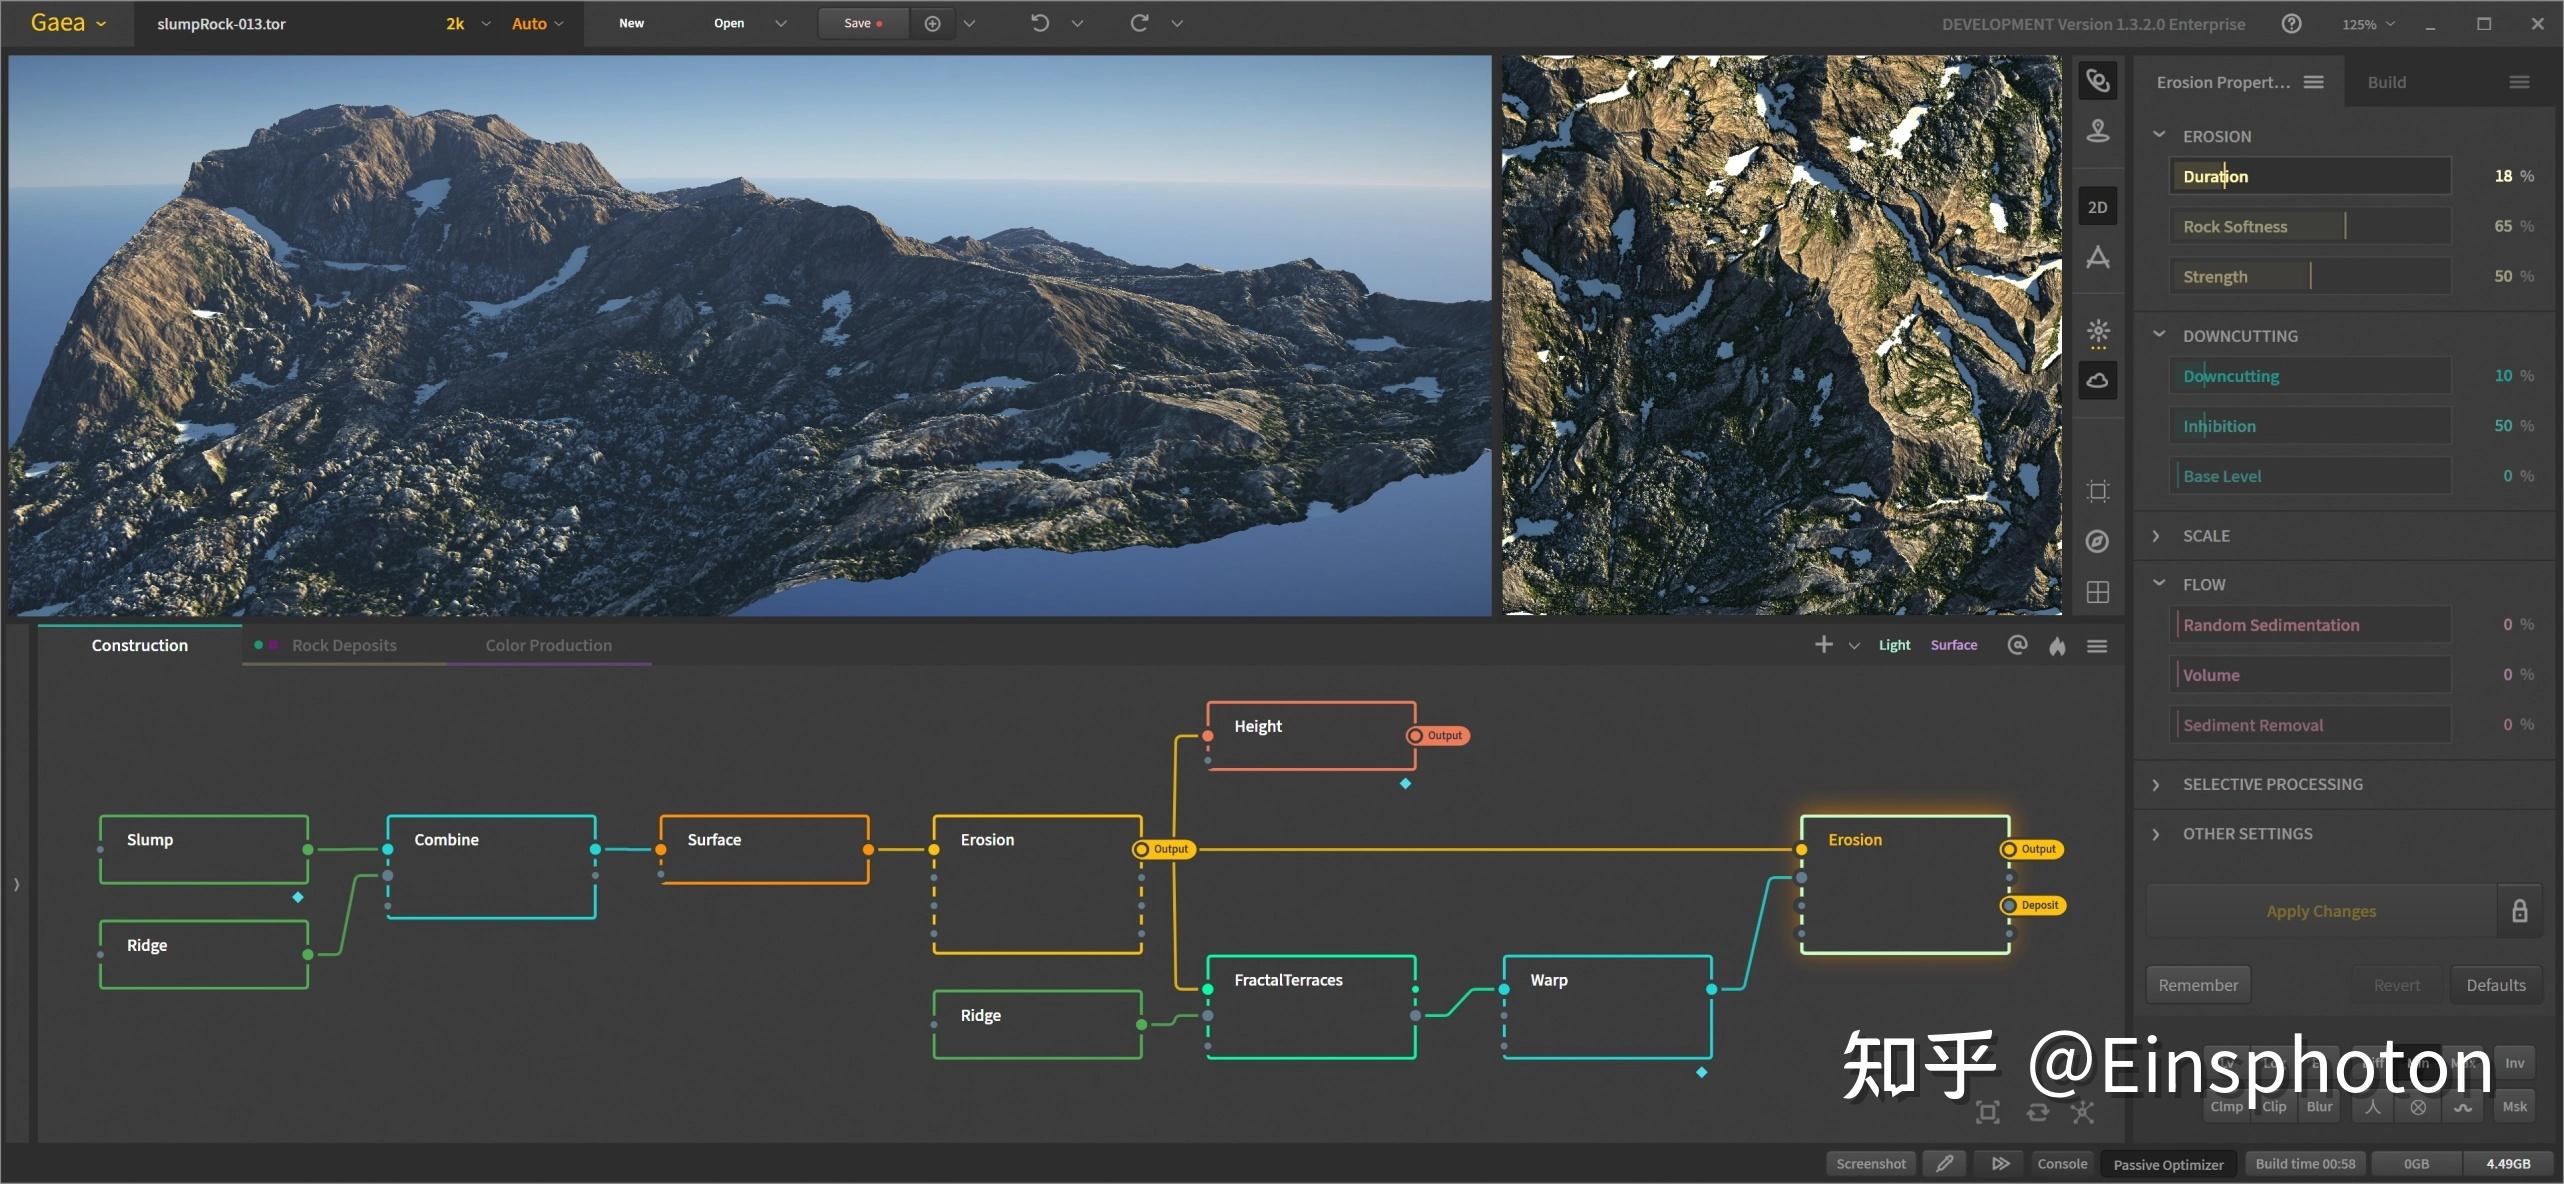Image resolution: width=2564 pixels, height=1184 pixels.
Task: Click the orbit camera view icon
Action: (x=2097, y=80)
